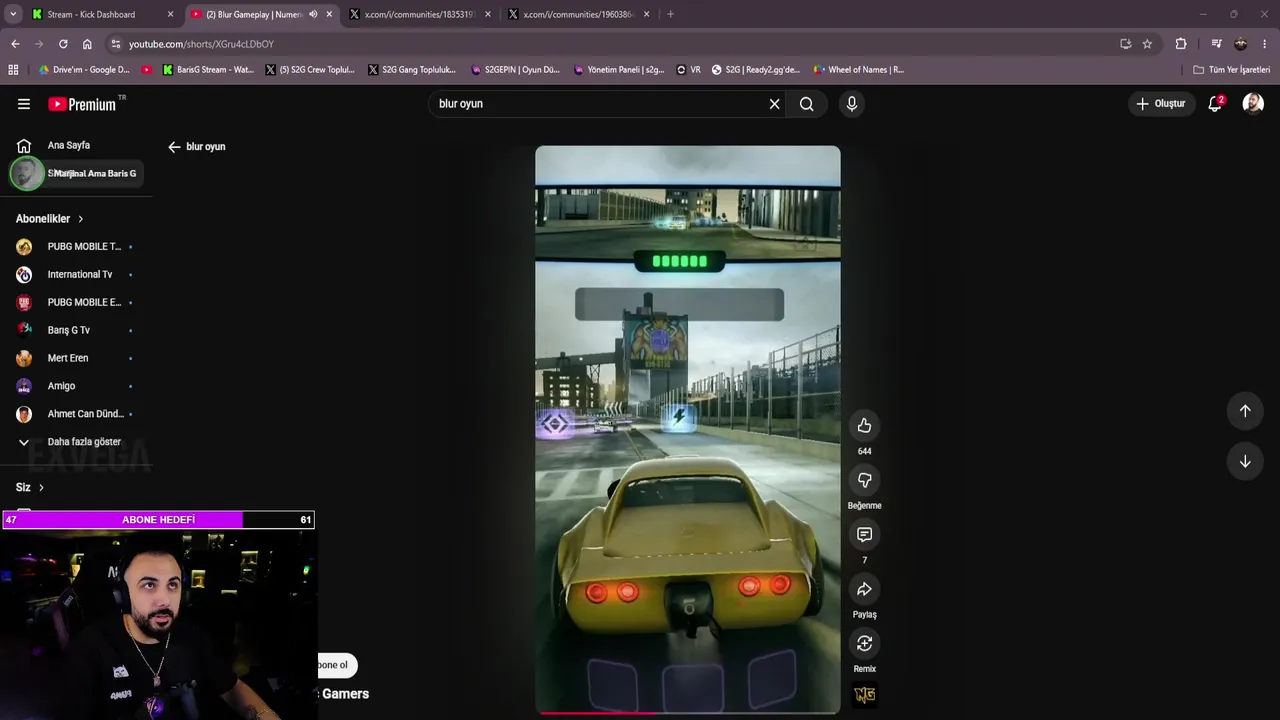This screenshot has width=1280, height=720.
Task: Dislike the Short with thumbs-down icon
Action: [864, 480]
